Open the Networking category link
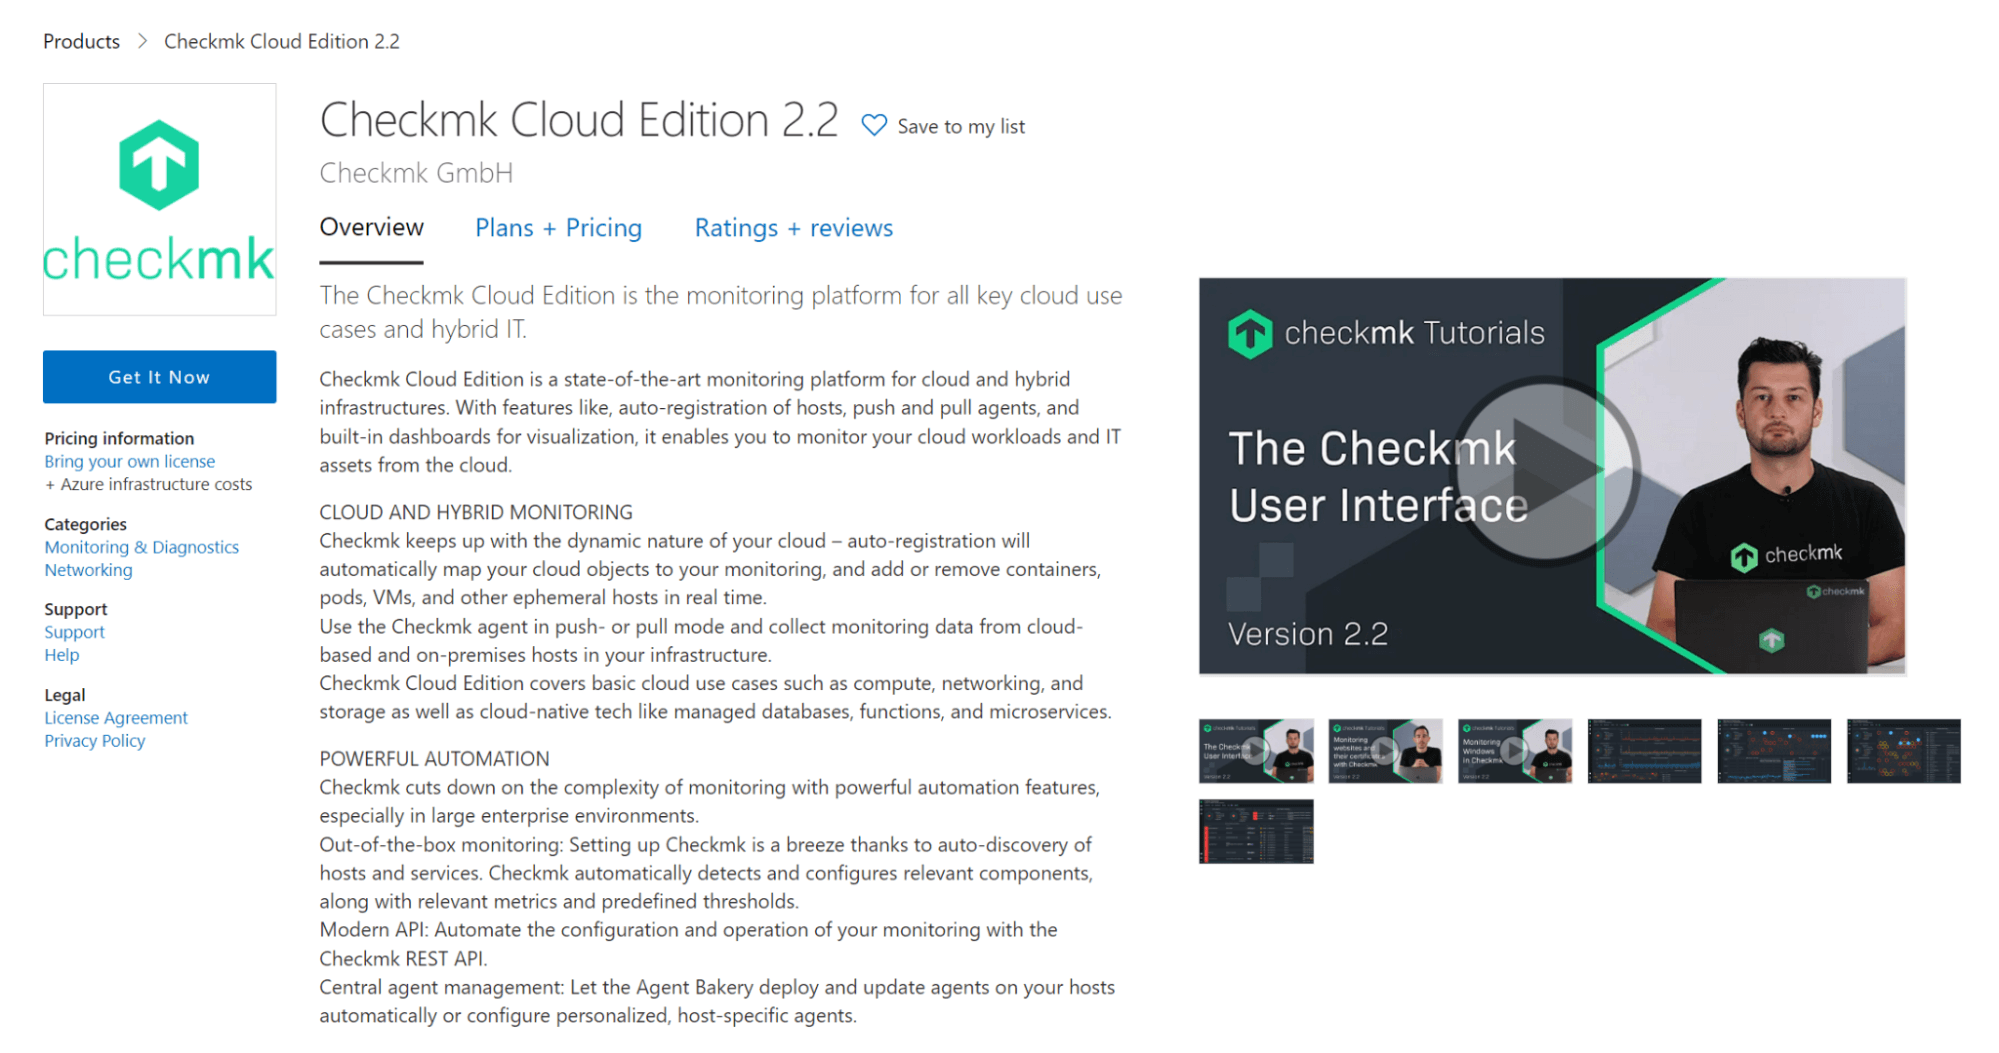 pyautogui.click(x=88, y=570)
